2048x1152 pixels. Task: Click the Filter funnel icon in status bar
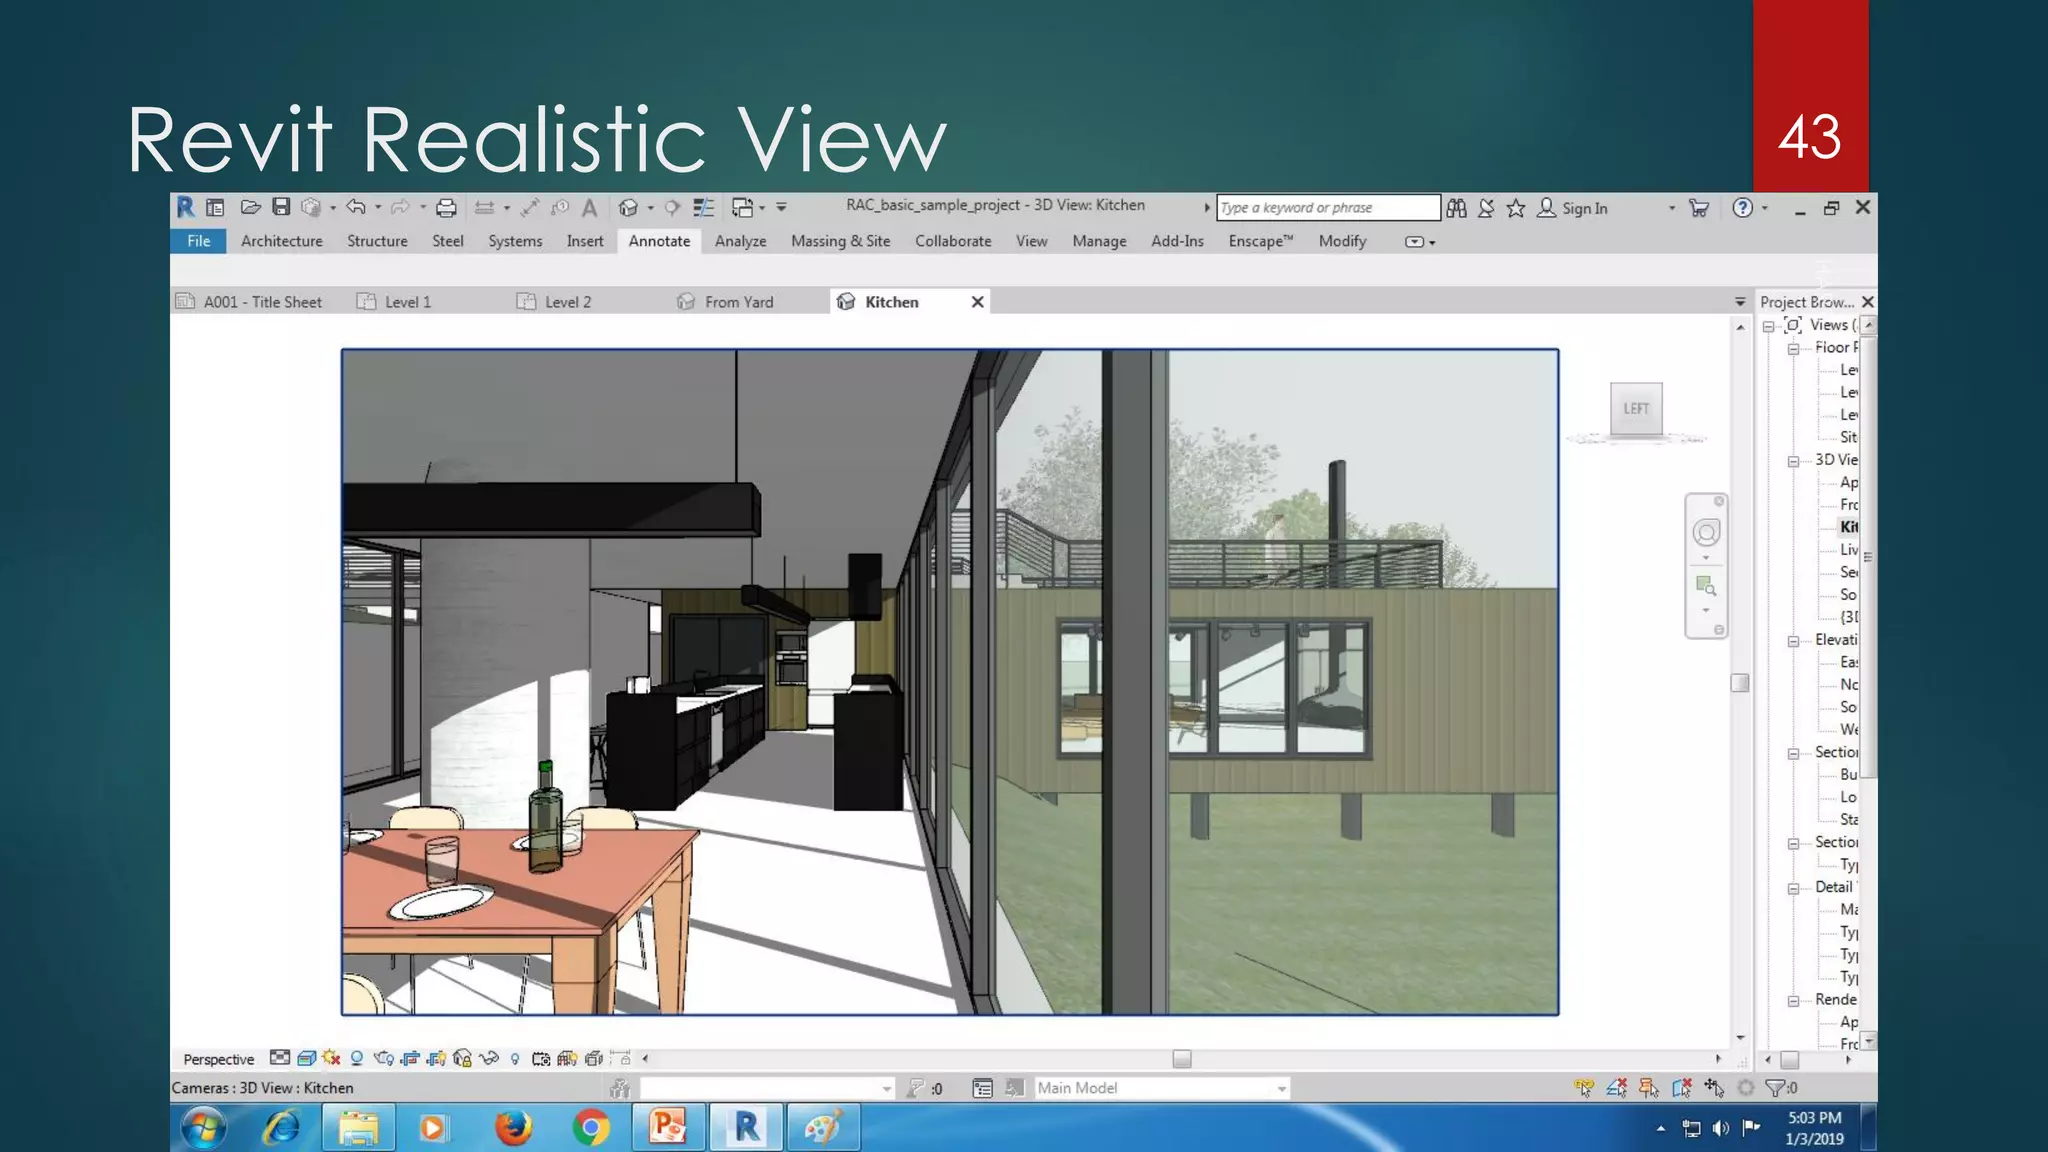[x=1775, y=1088]
